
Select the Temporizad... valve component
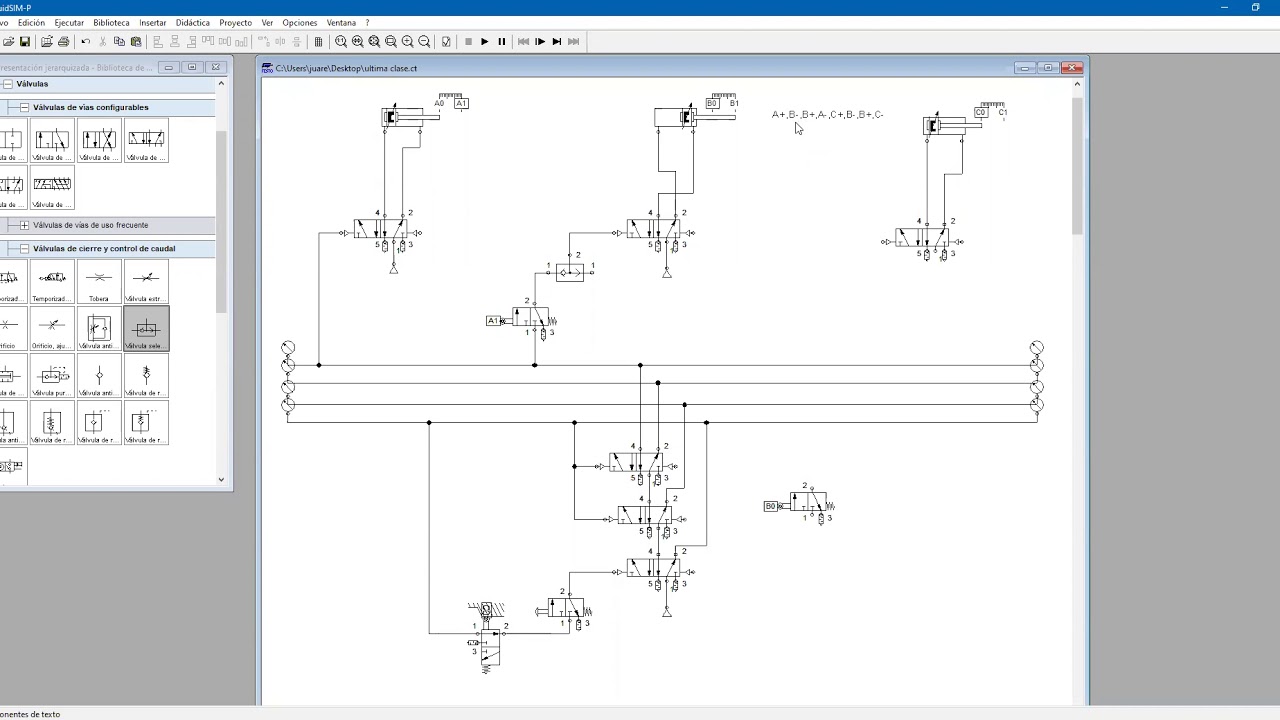[52, 282]
